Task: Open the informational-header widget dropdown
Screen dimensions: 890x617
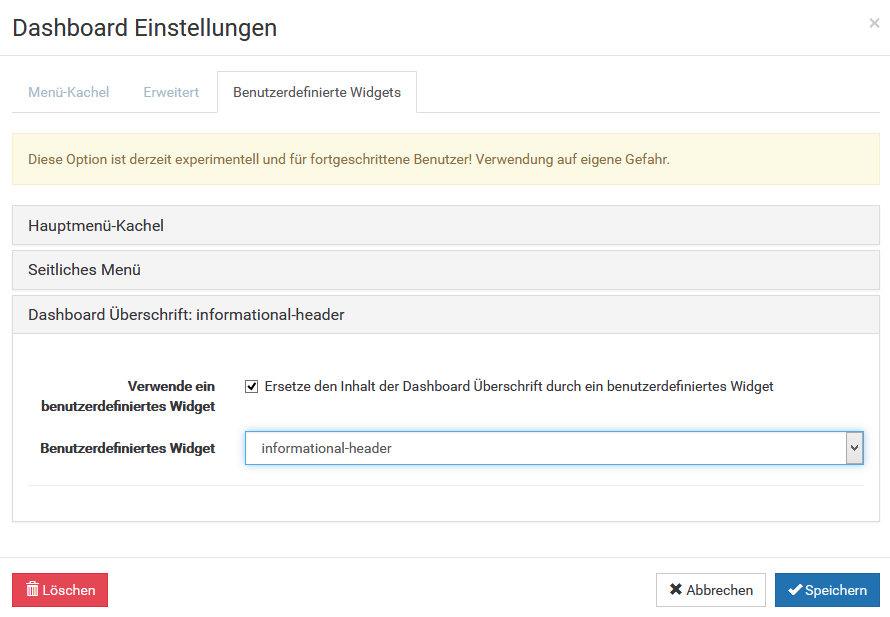Action: [x=545, y=448]
